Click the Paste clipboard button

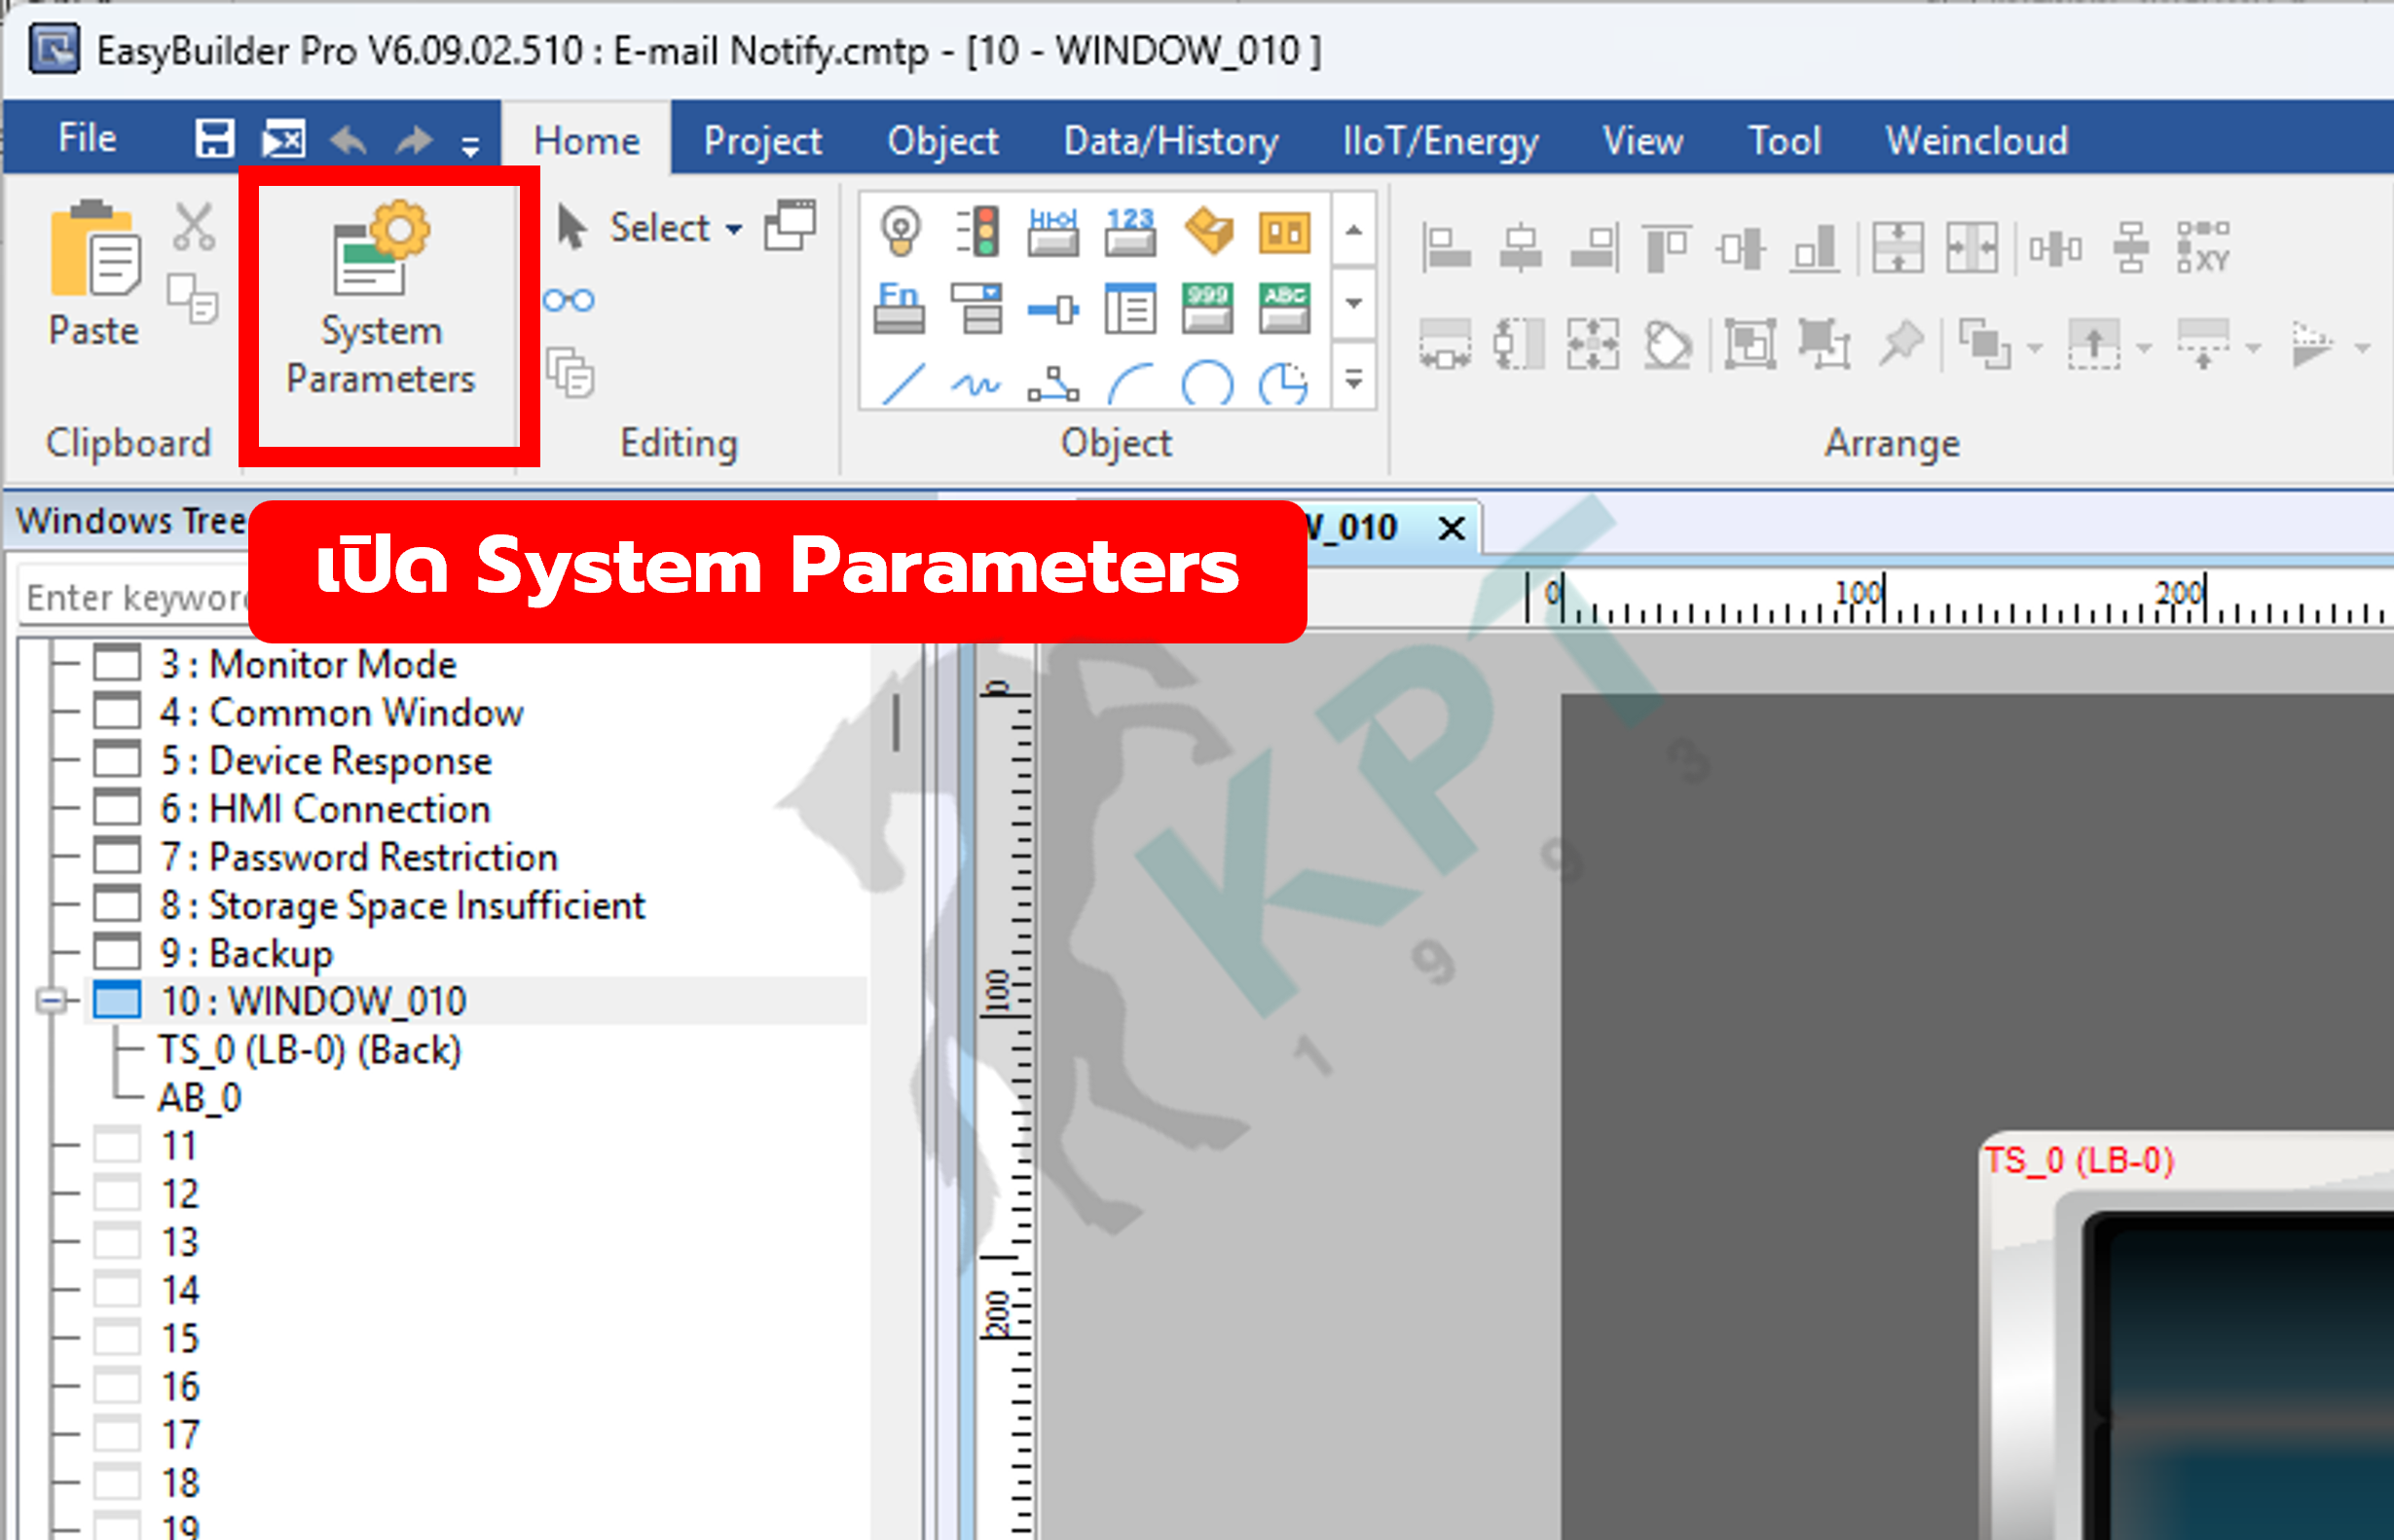point(94,275)
